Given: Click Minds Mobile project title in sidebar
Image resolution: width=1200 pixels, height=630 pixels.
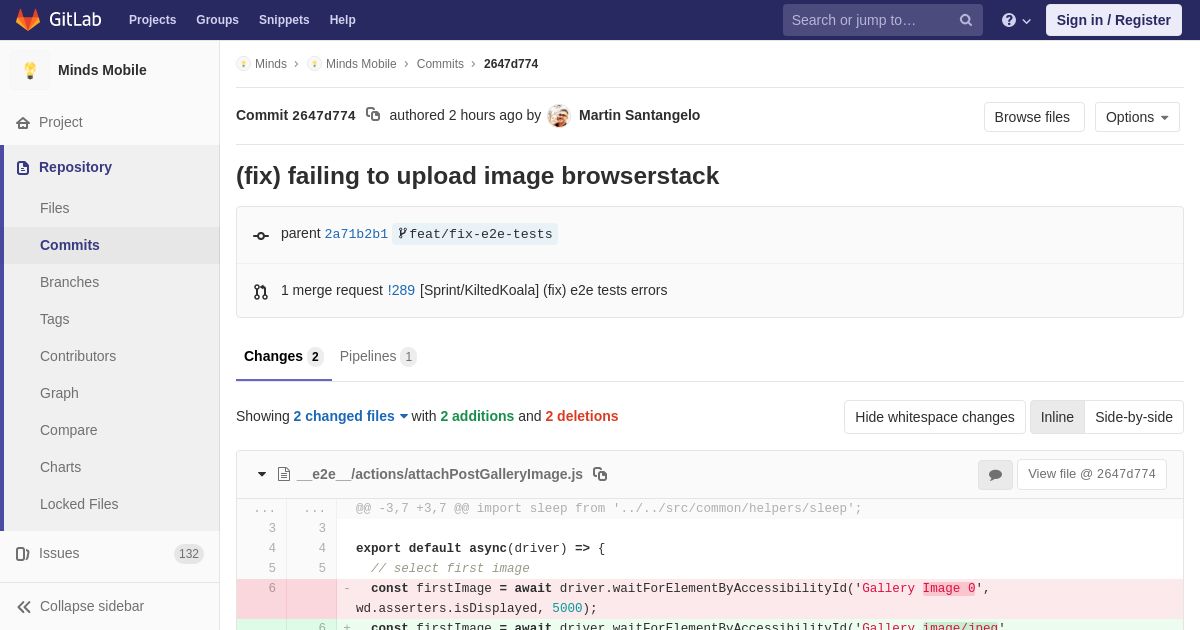Looking at the screenshot, I should (x=102, y=70).
